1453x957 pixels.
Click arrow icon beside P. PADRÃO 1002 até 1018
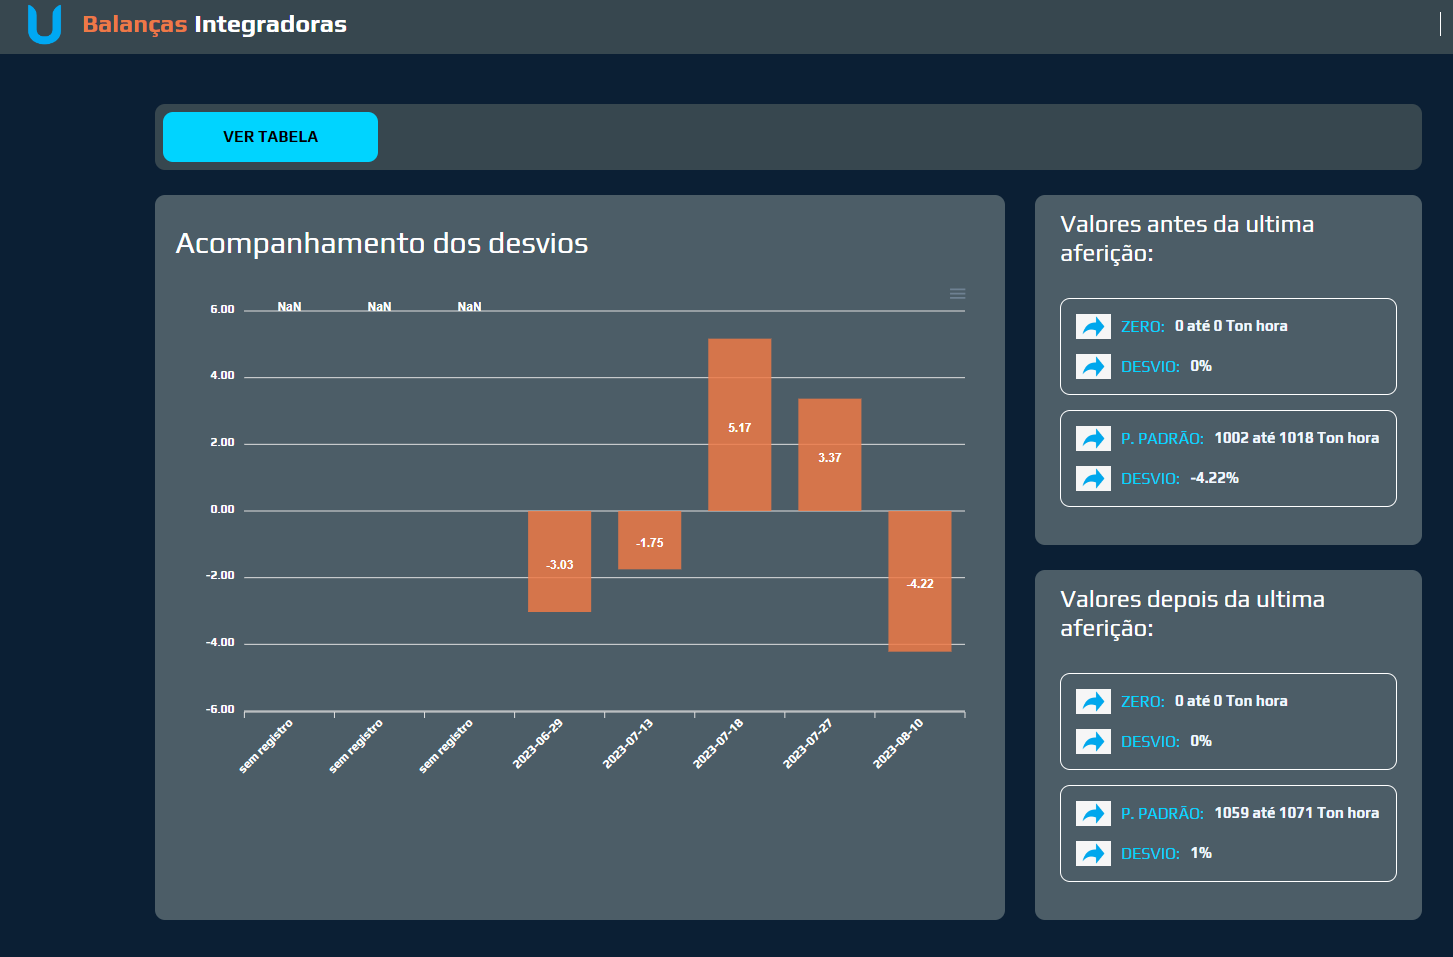click(x=1093, y=438)
